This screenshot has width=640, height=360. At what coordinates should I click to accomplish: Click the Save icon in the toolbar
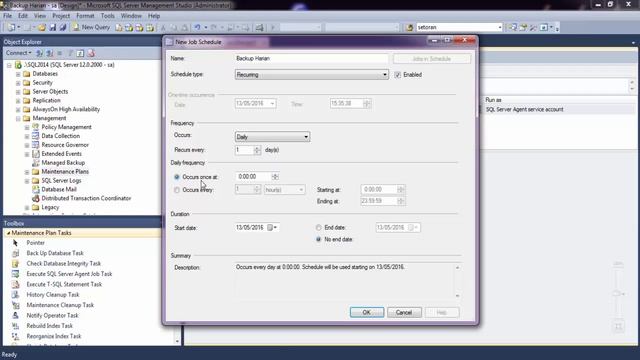[53, 27]
